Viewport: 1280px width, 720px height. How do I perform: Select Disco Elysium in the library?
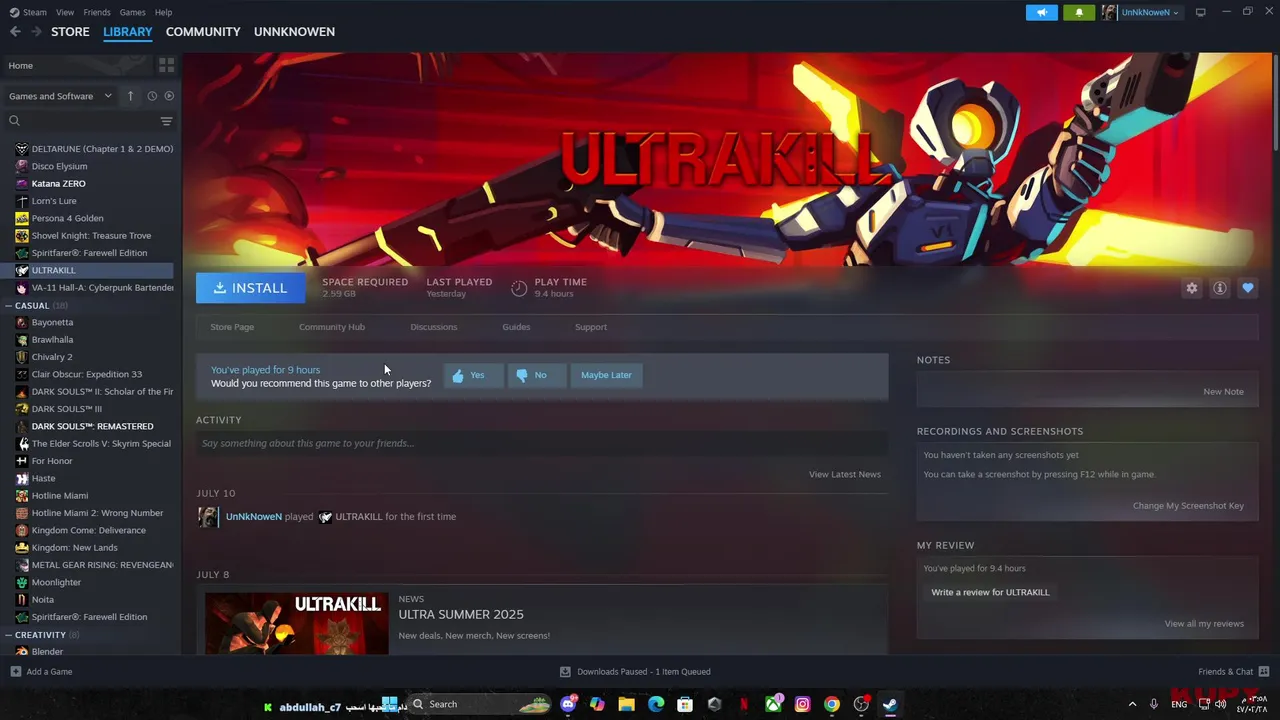point(59,166)
